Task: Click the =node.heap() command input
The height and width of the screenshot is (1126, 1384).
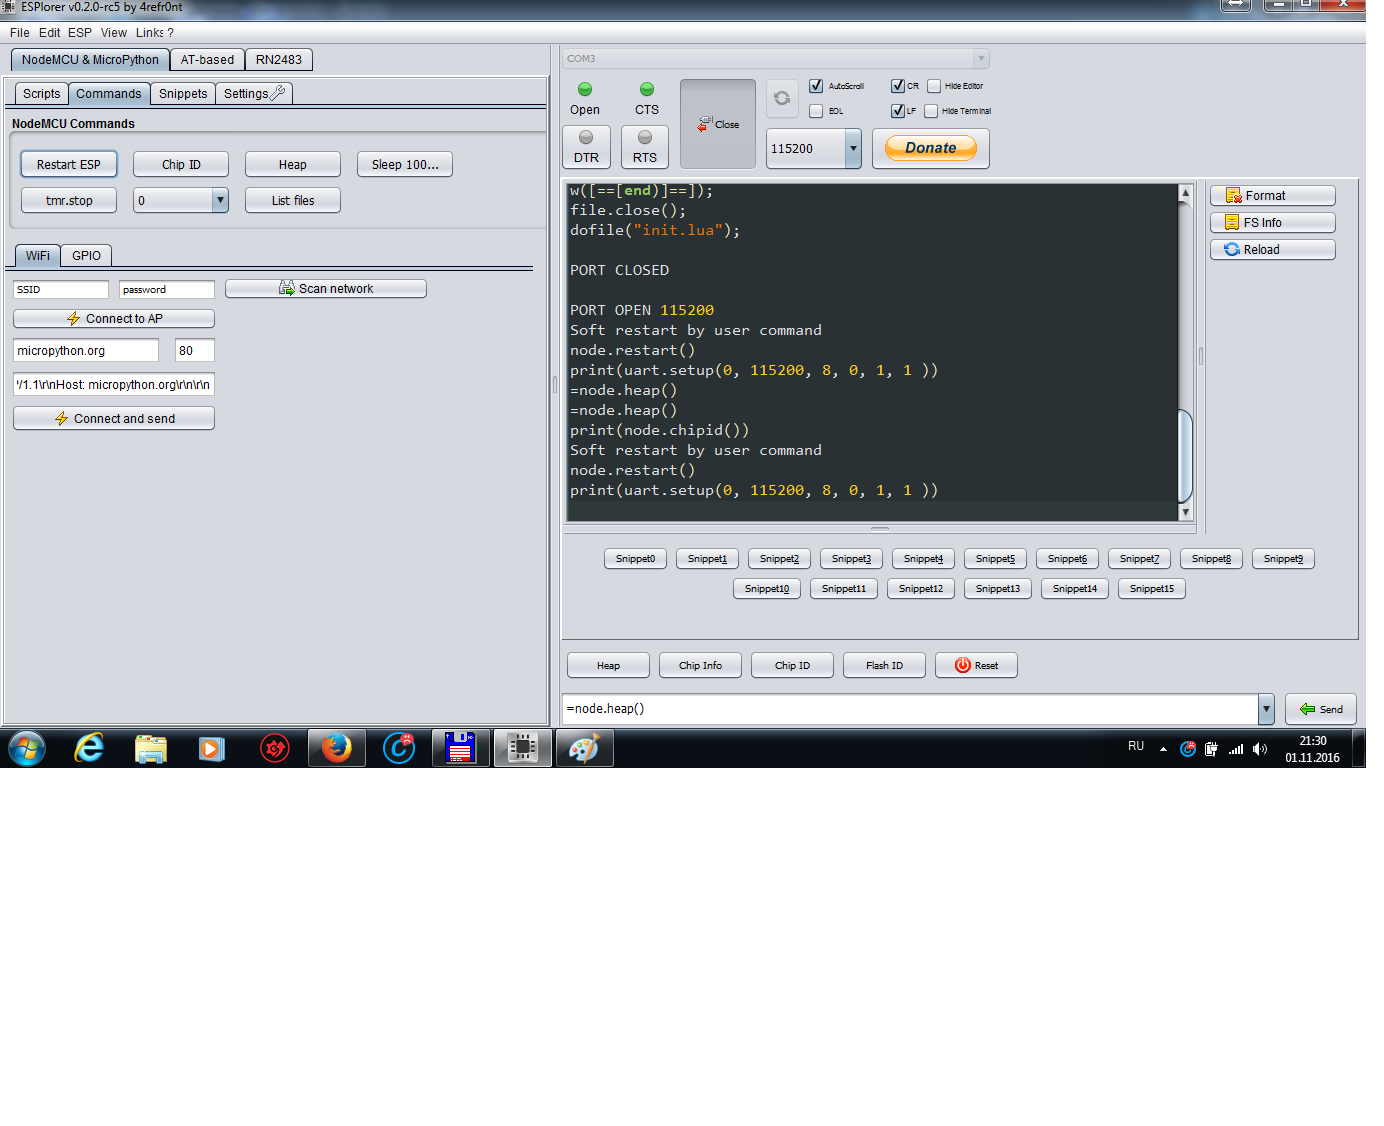Action: (x=910, y=709)
